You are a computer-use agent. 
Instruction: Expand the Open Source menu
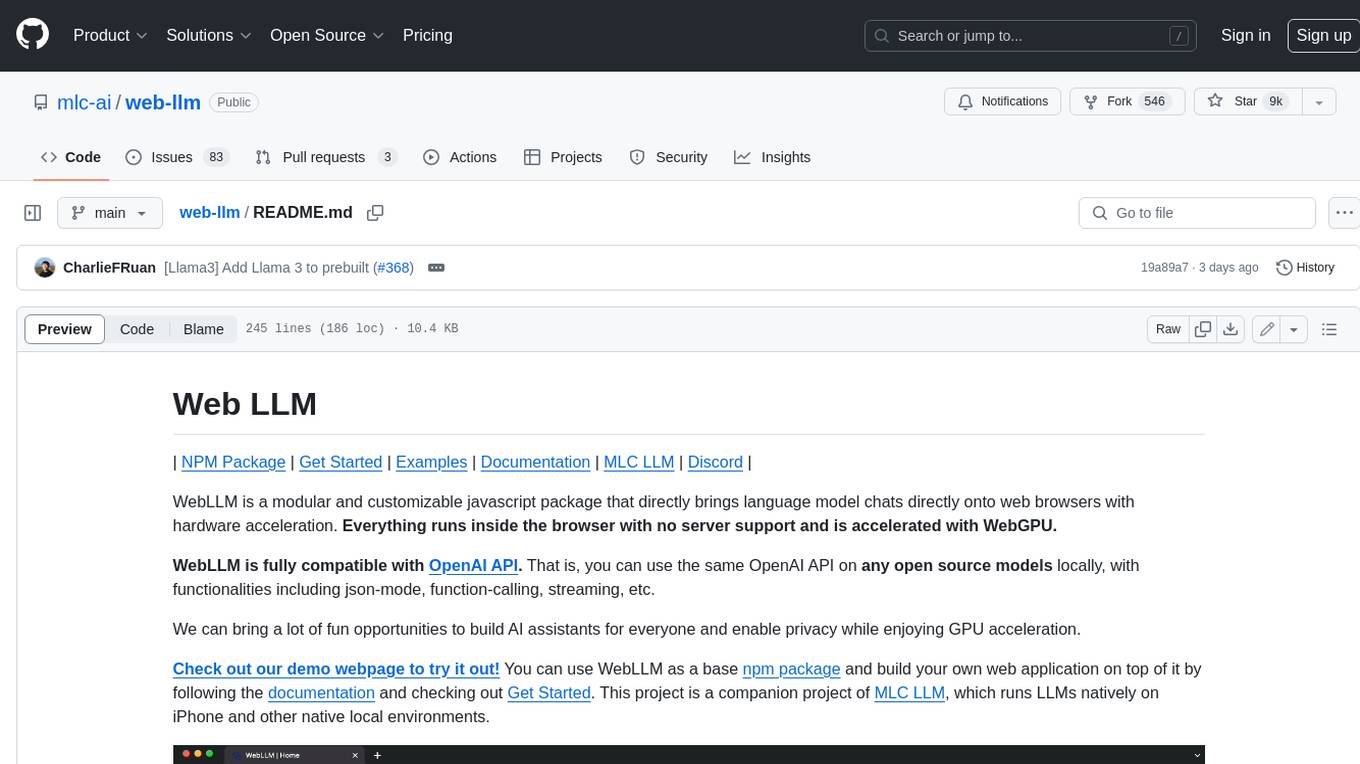pyautogui.click(x=327, y=35)
